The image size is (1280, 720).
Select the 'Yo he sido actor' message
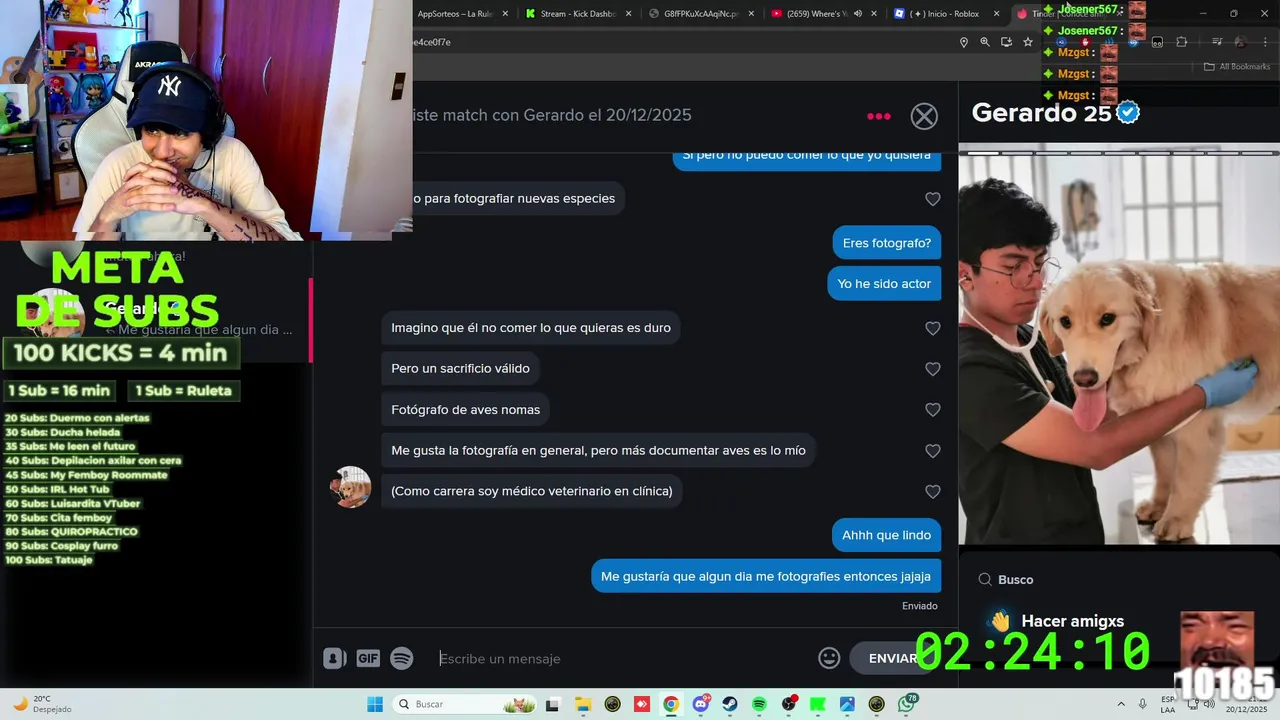click(884, 284)
